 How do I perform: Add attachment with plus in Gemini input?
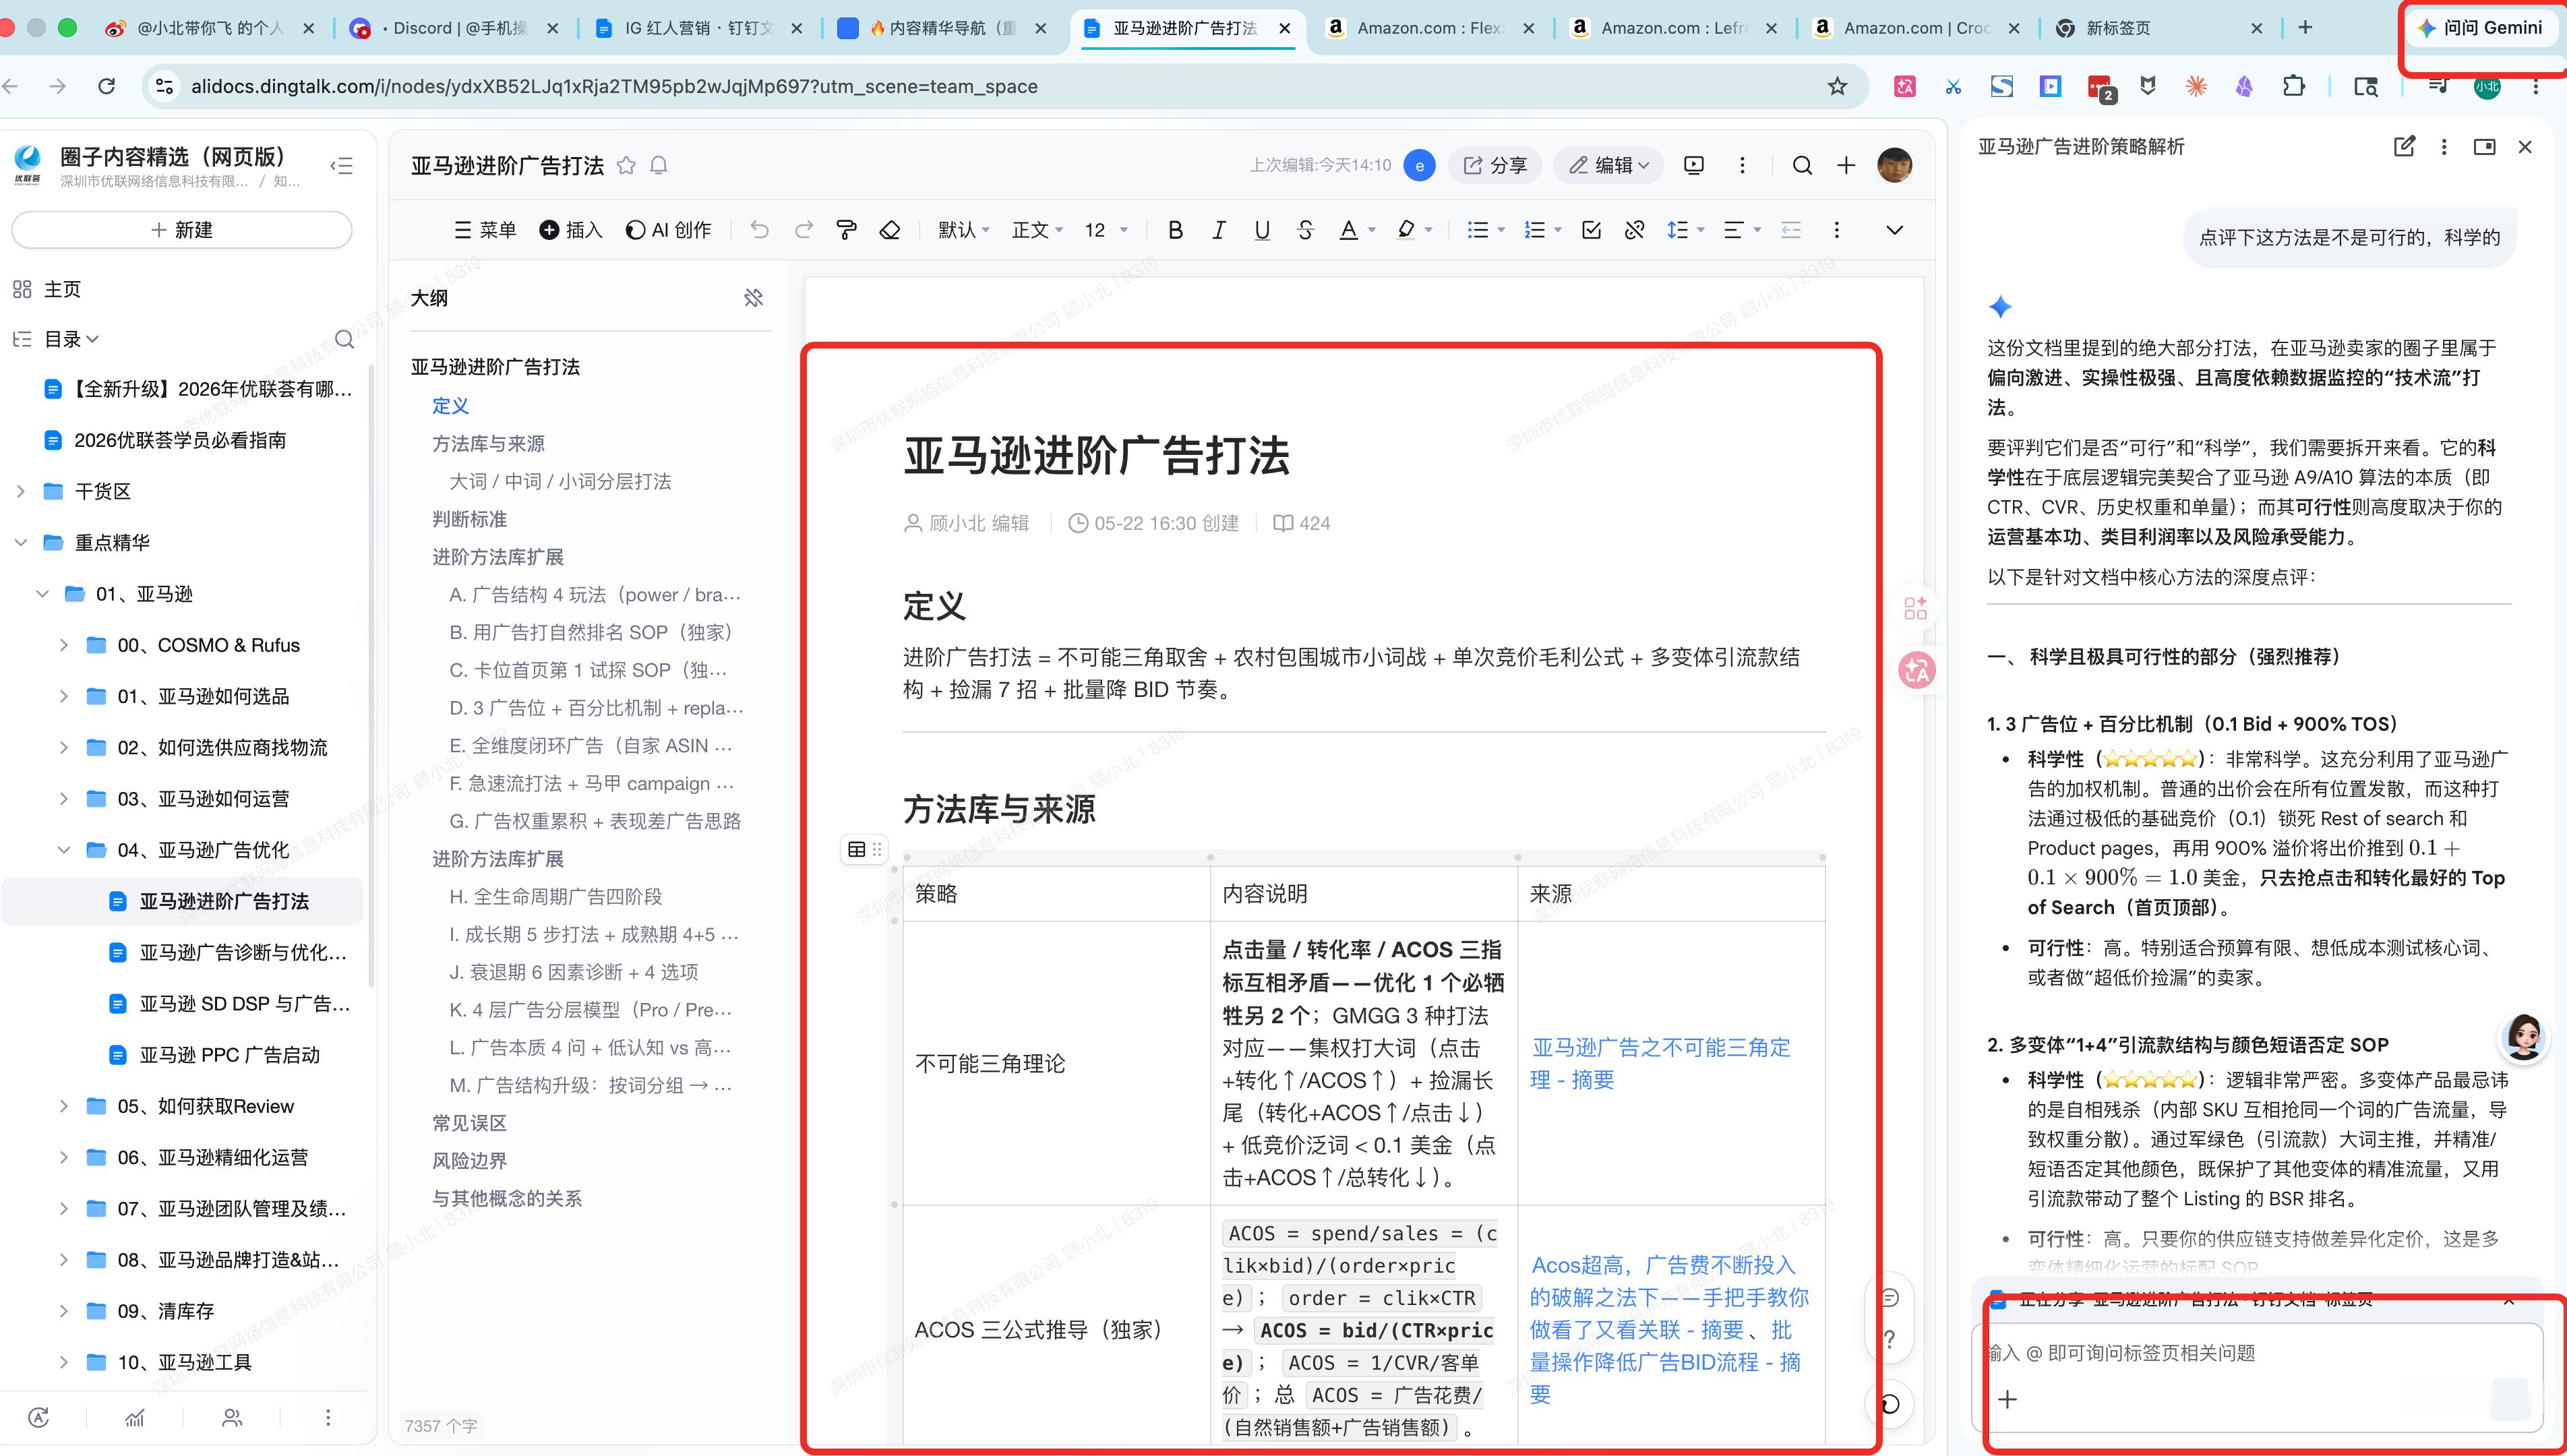(x=2007, y=1399)
